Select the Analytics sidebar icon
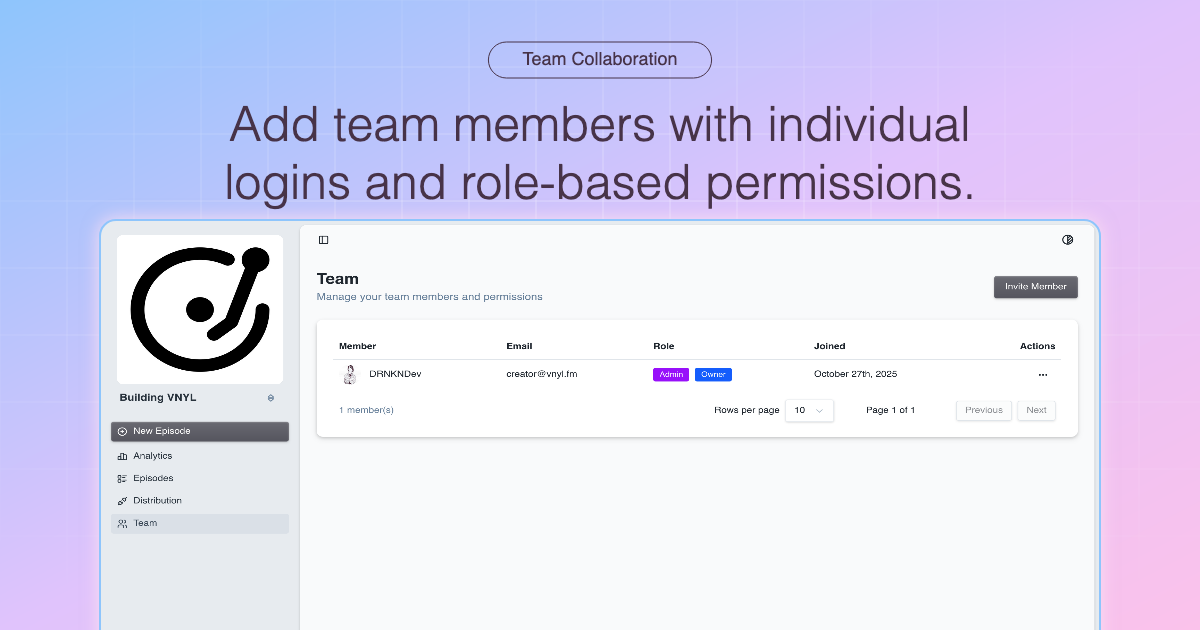This screenshot has height=630, width=1200. coord(123,455)
